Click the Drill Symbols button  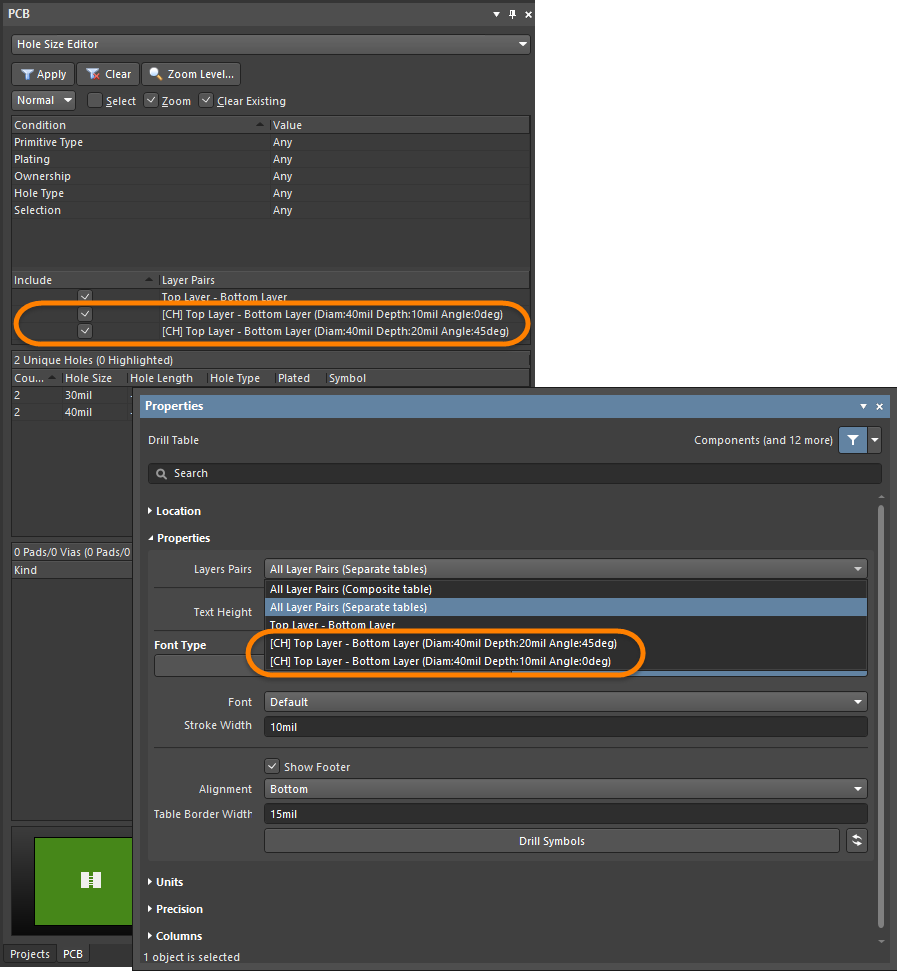[x=551, y=841]
